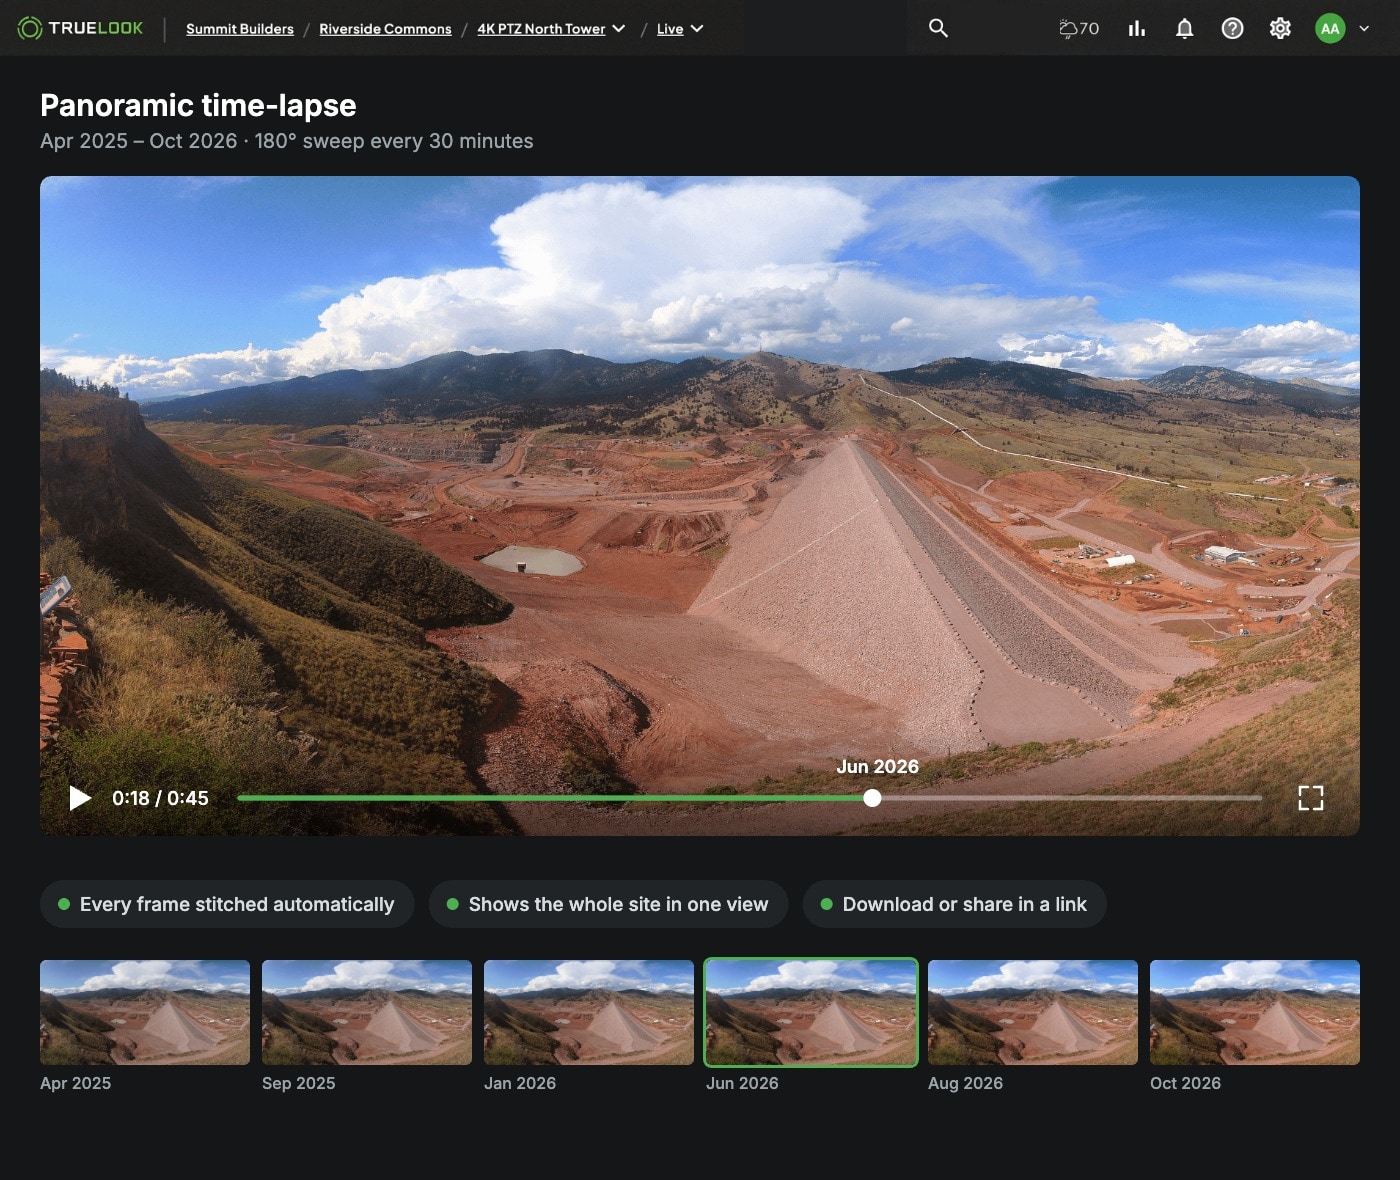Open the search magnifier icon
Image resolution: width=1400 pixels, height=1180 pixels.
938,28
